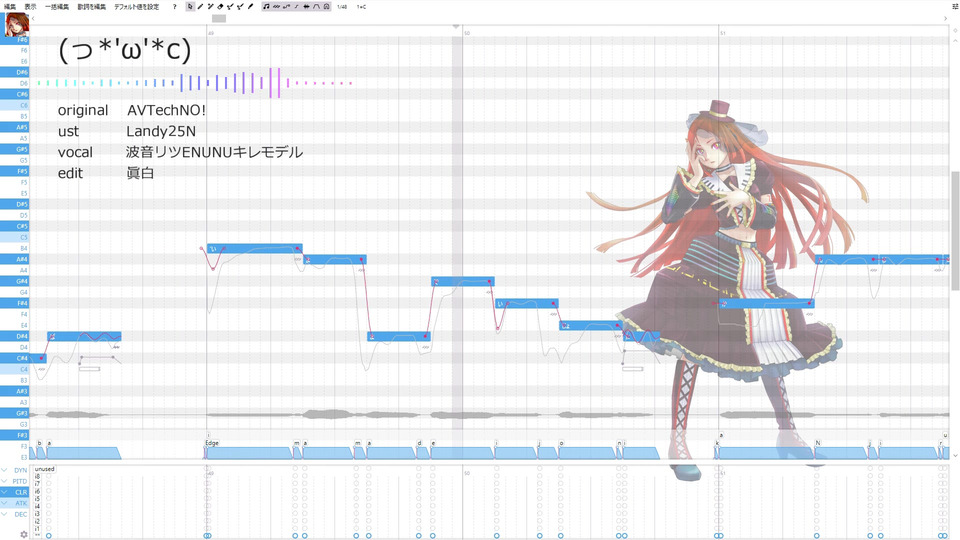Select the pen tool
This screenshot has width=960, height=540.
point(200,7)
